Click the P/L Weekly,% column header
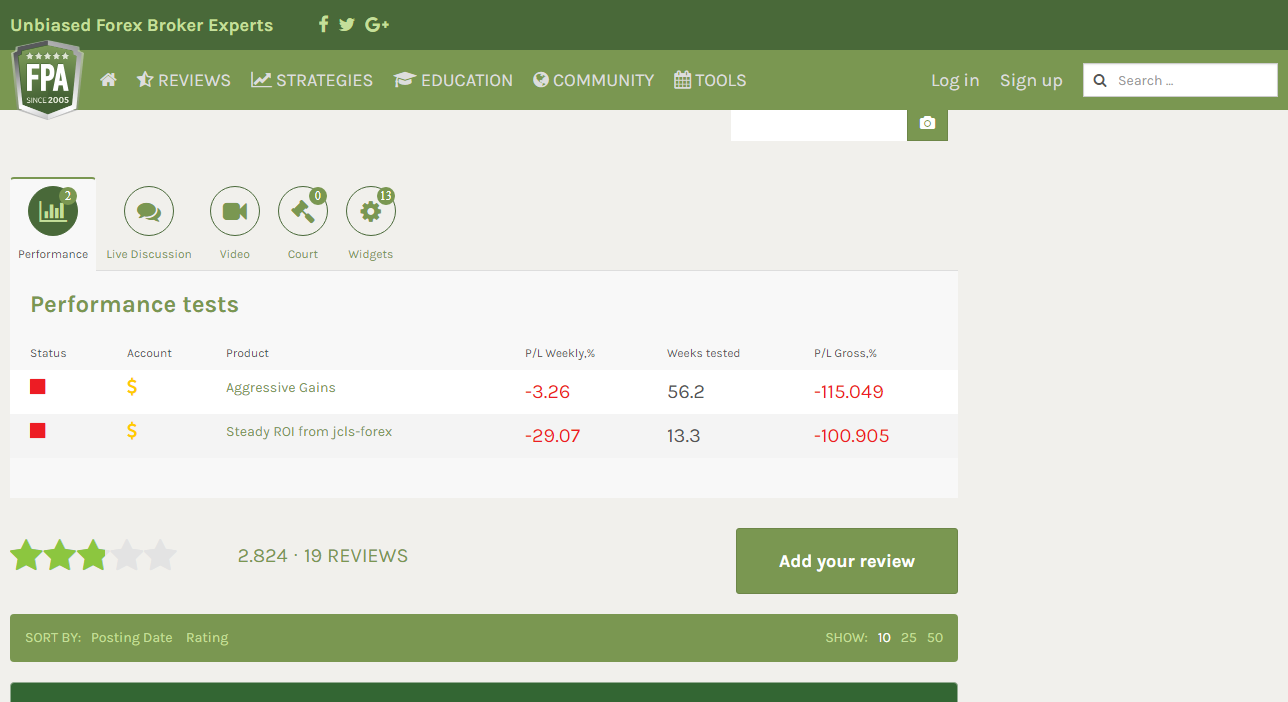 click(560, 353)
